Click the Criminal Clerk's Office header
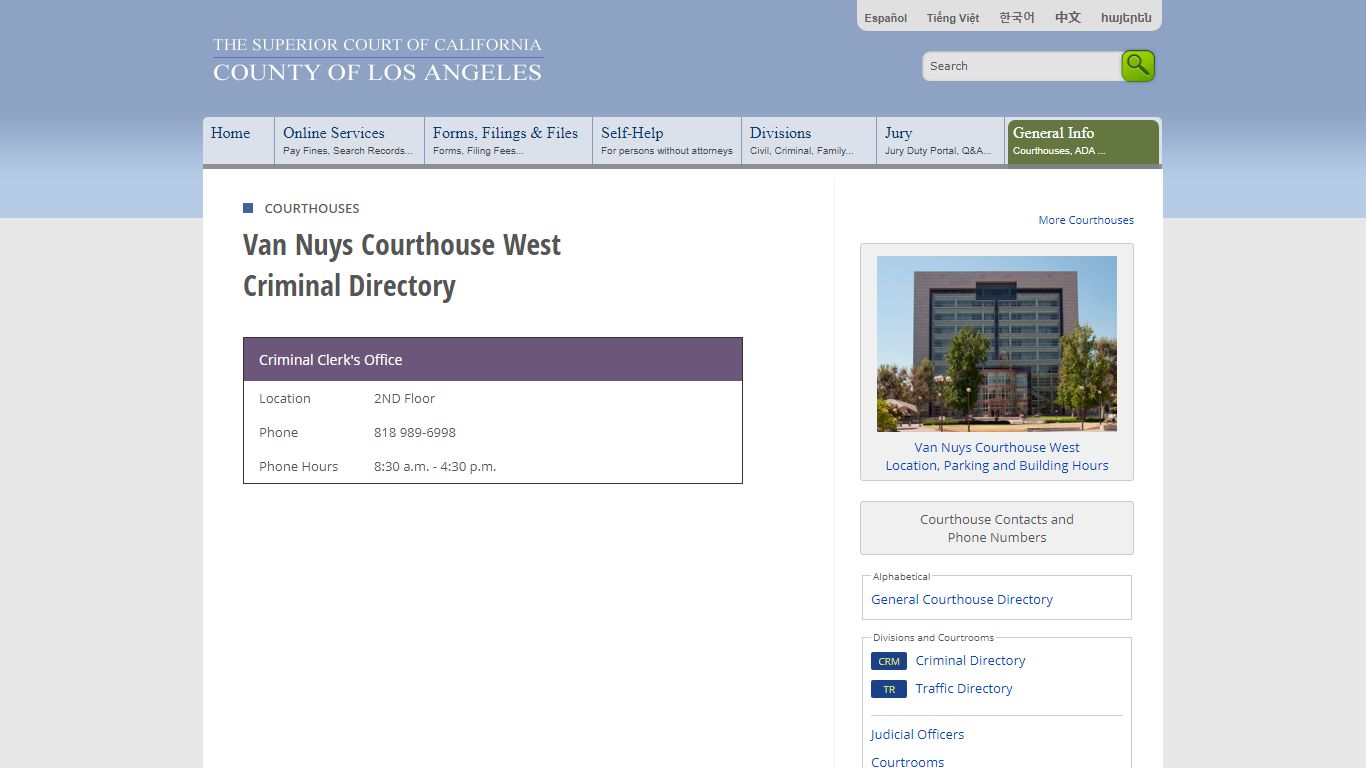Image resolution: width=1366 pixels, height=768 pixels. pos(493,360)
